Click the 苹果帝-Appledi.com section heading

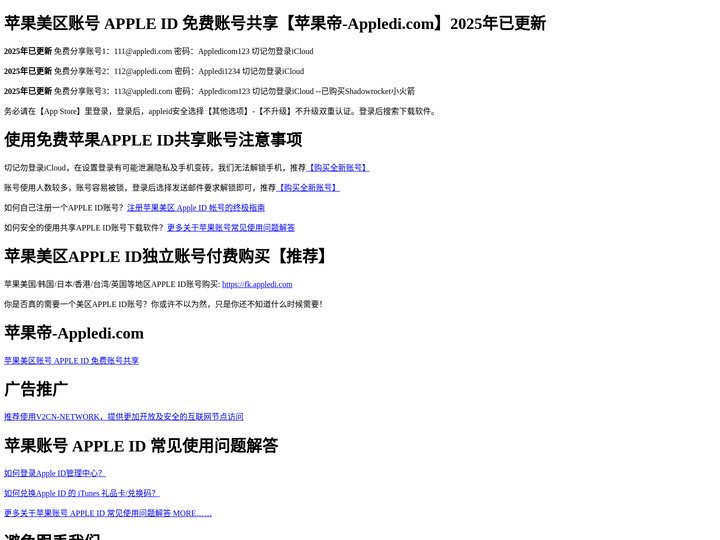(74, 333)
